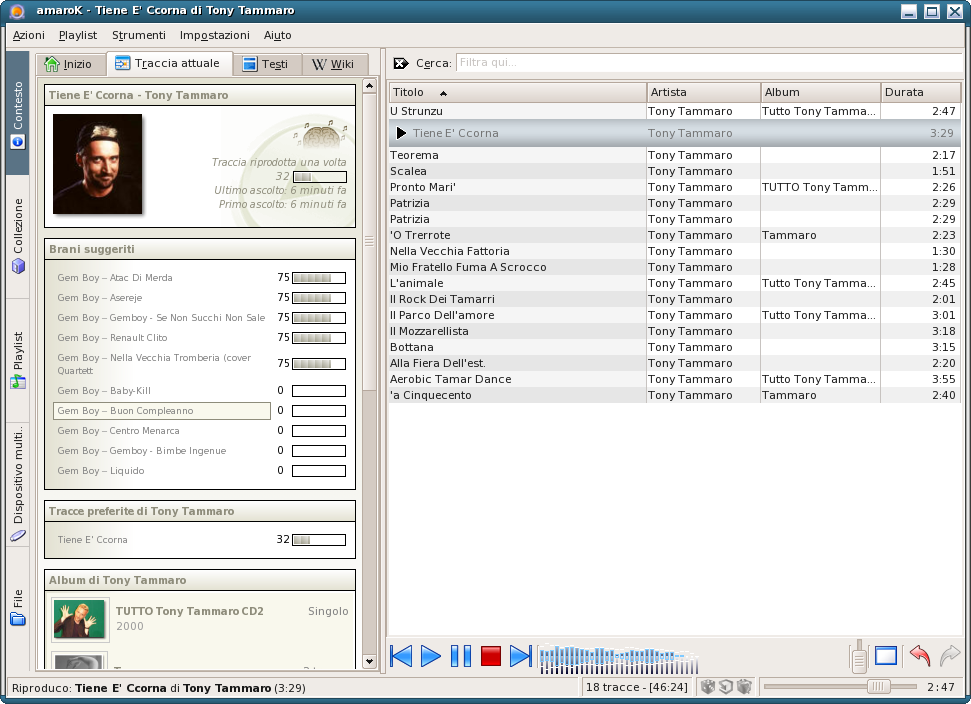The image size is (971, 704).
Task: Click the blue player window toggle icon
Action: tap(886, 656)
